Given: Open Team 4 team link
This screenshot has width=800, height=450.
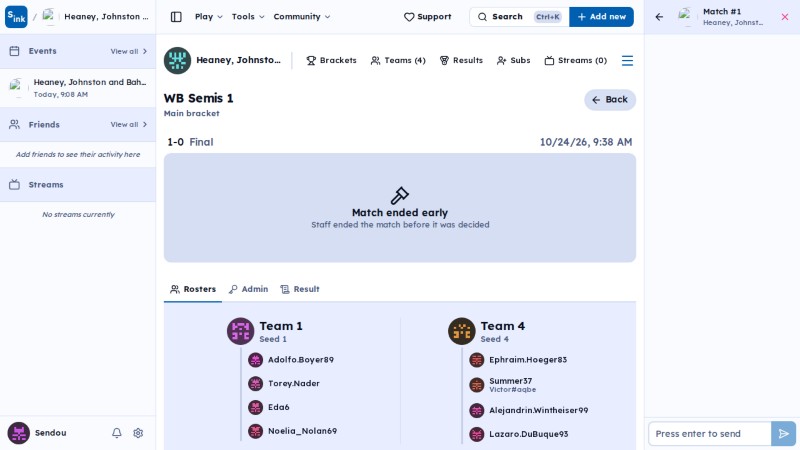Looking at the screenshot, I should coord(503,326).
